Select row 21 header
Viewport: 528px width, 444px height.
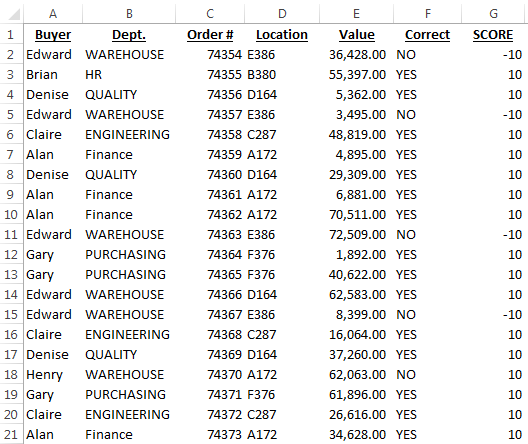[x=11, y=435]
